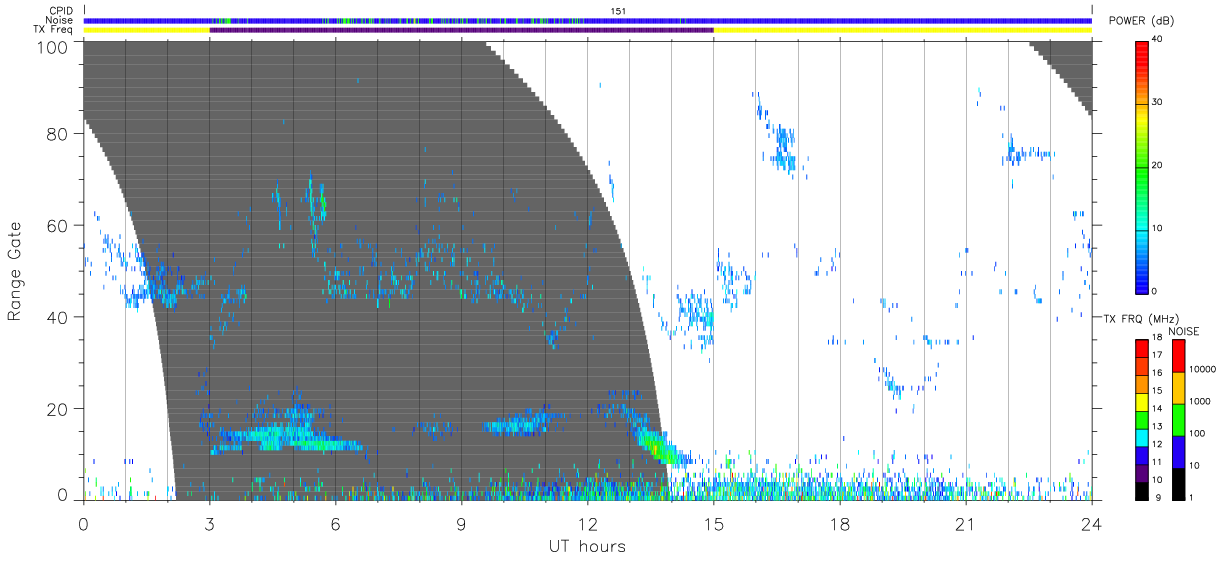This screenshot has width=1228, height=567.
Task: Click the x-axis tick label 15
Action: pyautogui.click(x=713, y=524)
